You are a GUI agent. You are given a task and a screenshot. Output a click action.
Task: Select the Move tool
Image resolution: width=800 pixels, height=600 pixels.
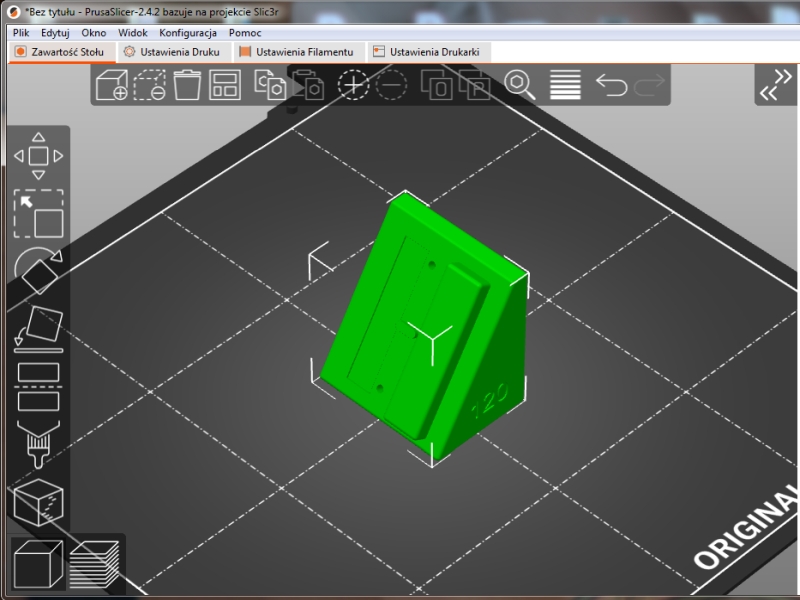click(x=40, y=155)
